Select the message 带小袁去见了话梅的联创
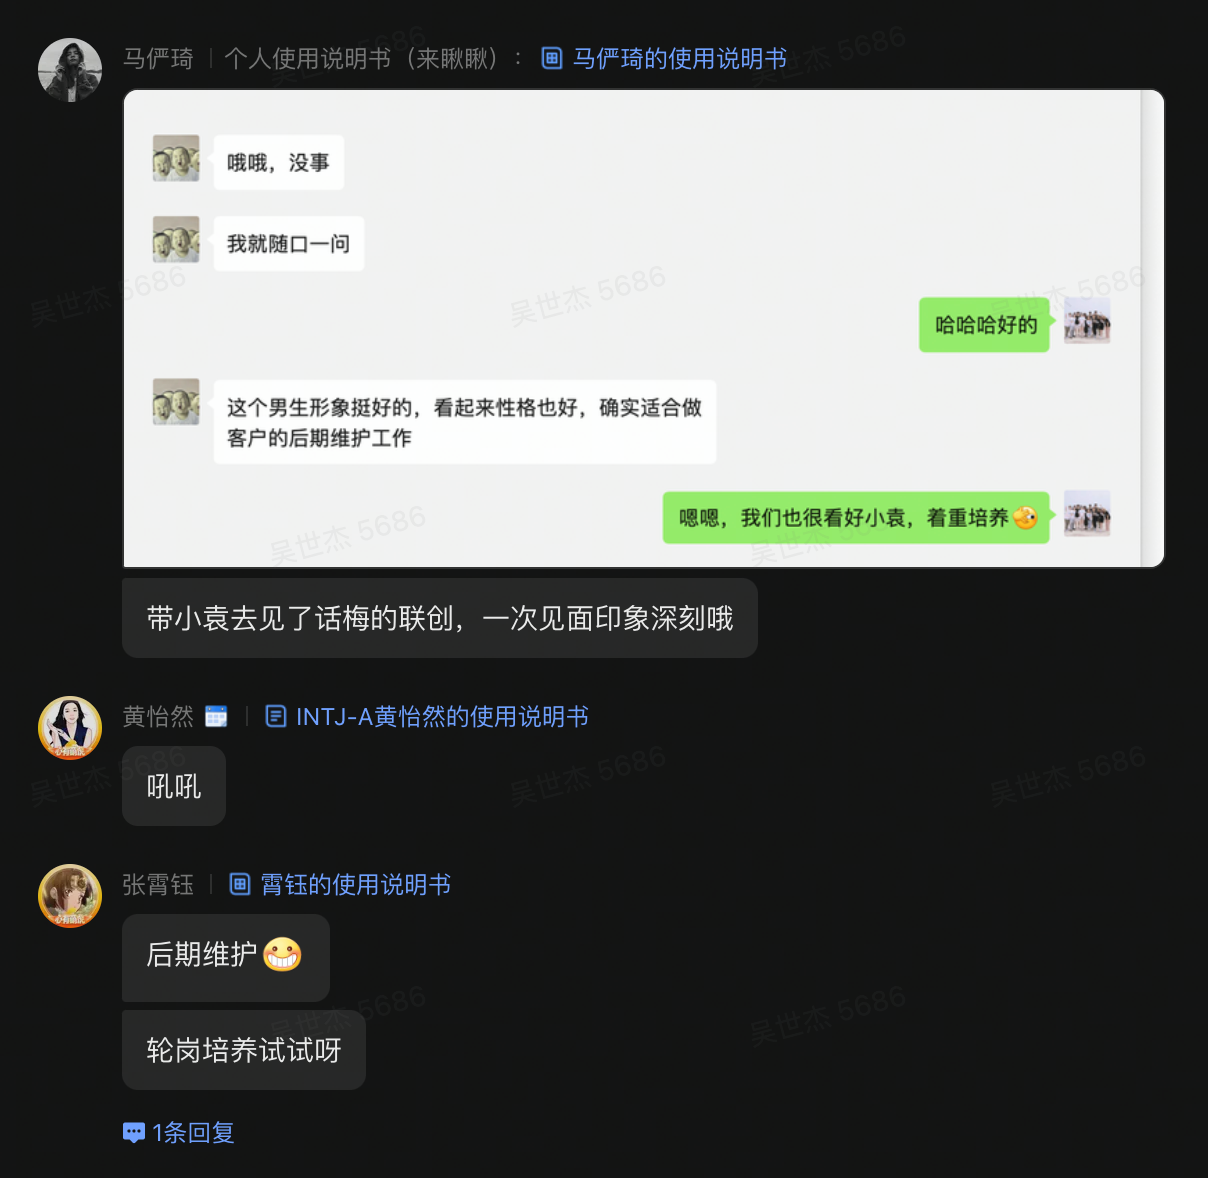This screenshot has height=1178, width=1208. click(x=439, y=618)
